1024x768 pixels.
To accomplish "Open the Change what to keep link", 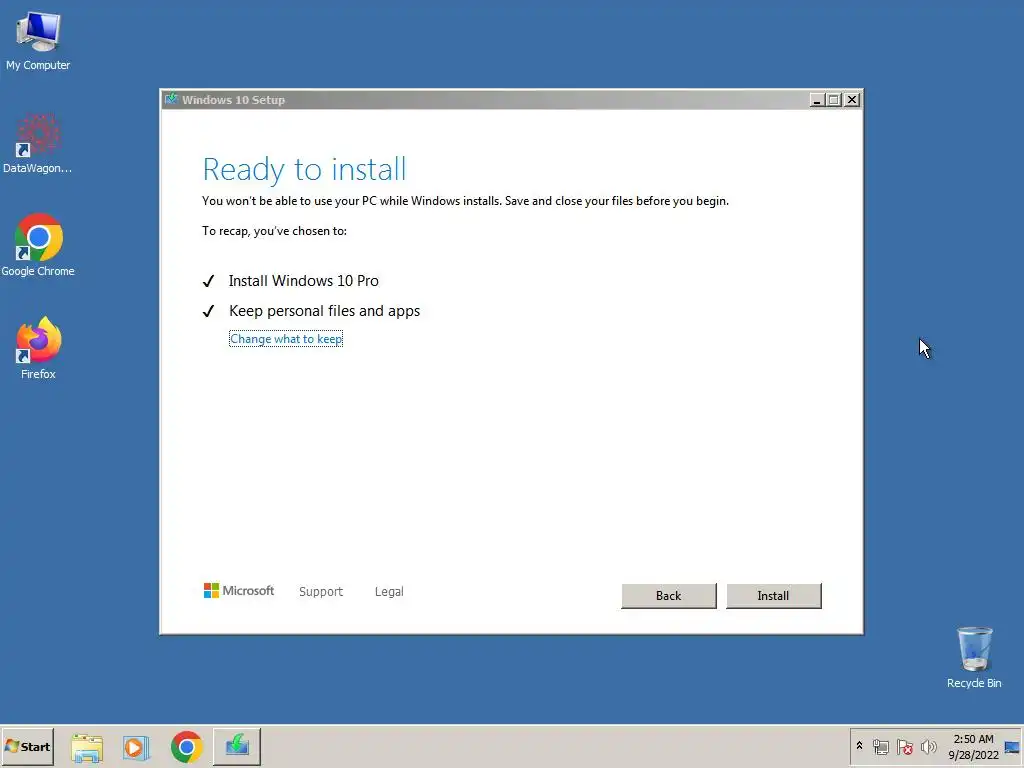I will (x=286, y=339).
